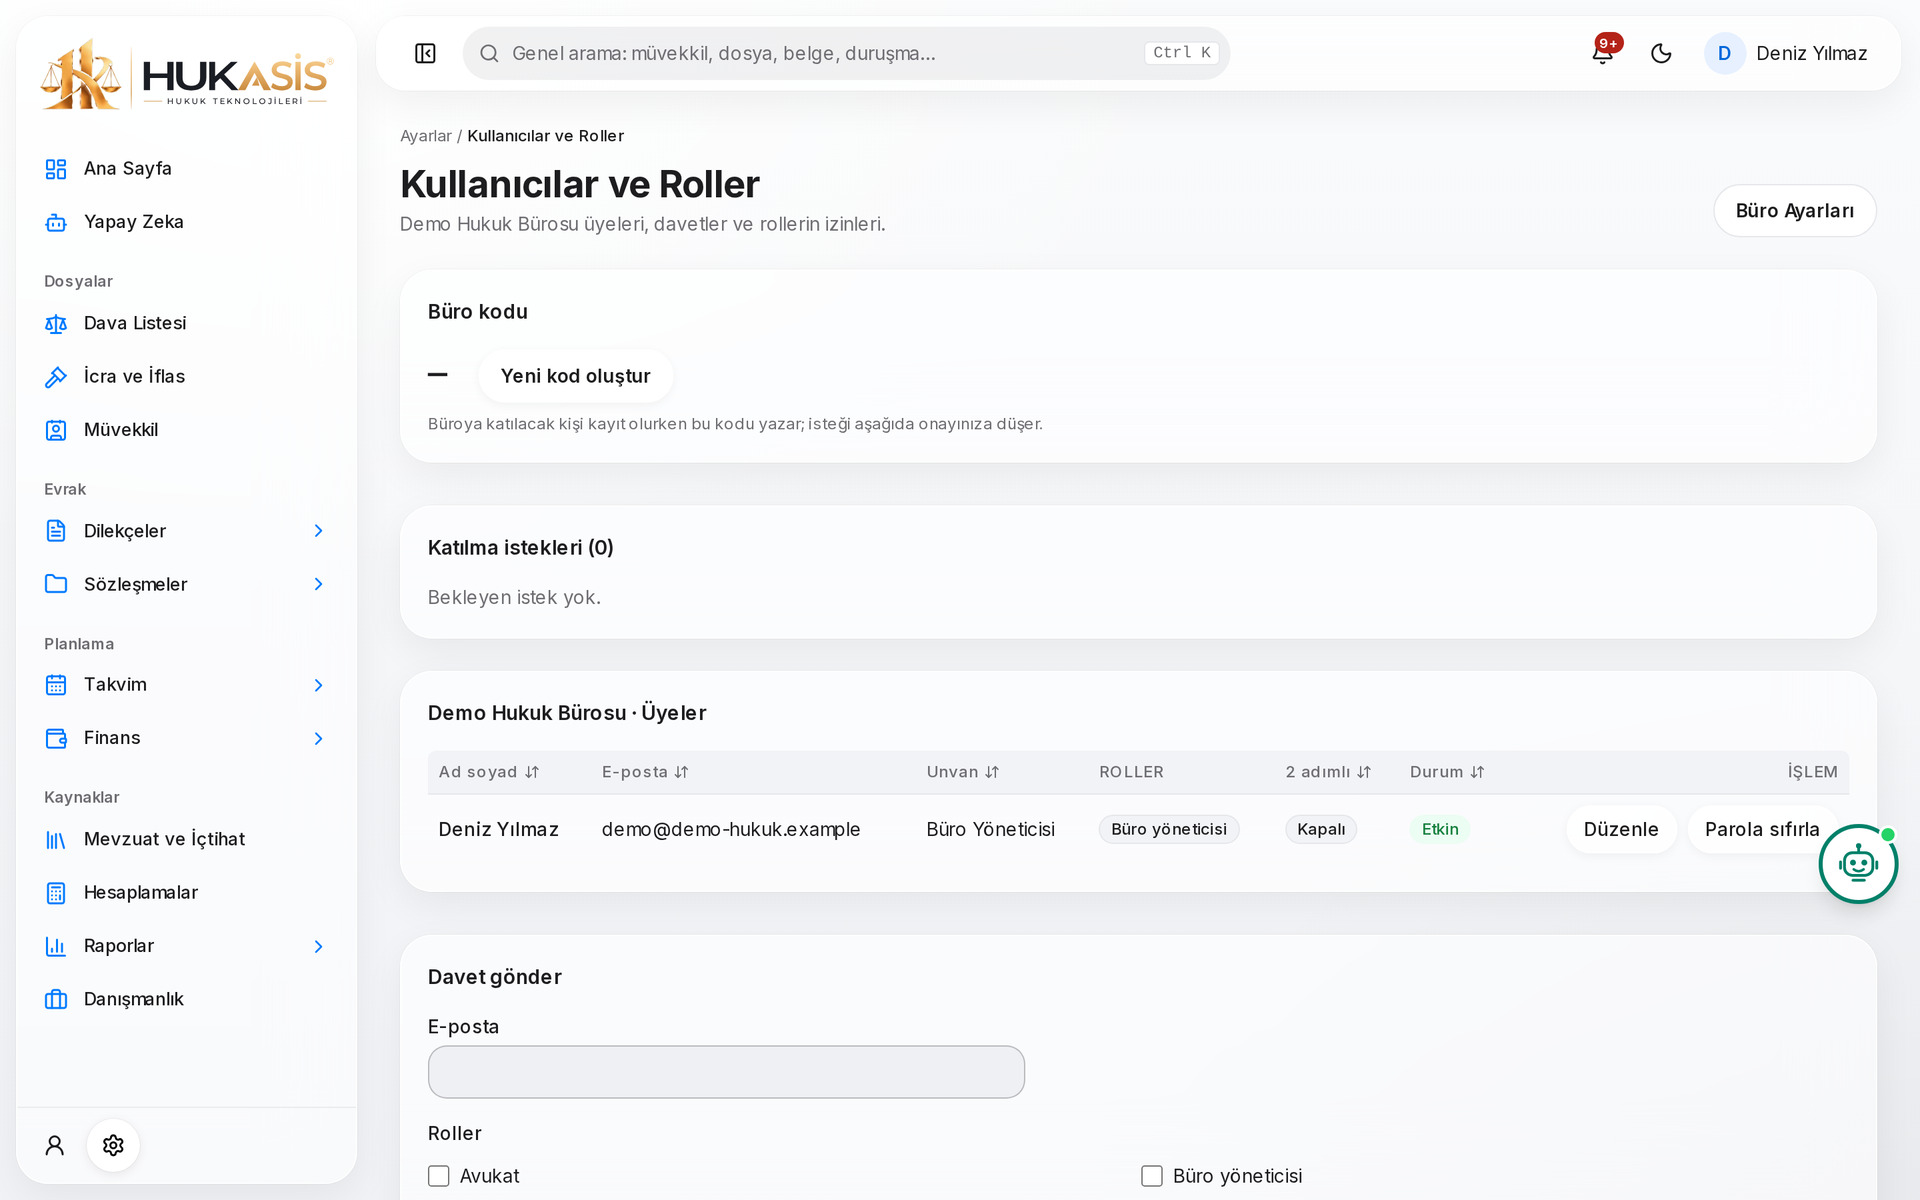Click the Yeni kod oluştur button
The width and height of the screenshot is (1920, 1200).
click(575, 376)
